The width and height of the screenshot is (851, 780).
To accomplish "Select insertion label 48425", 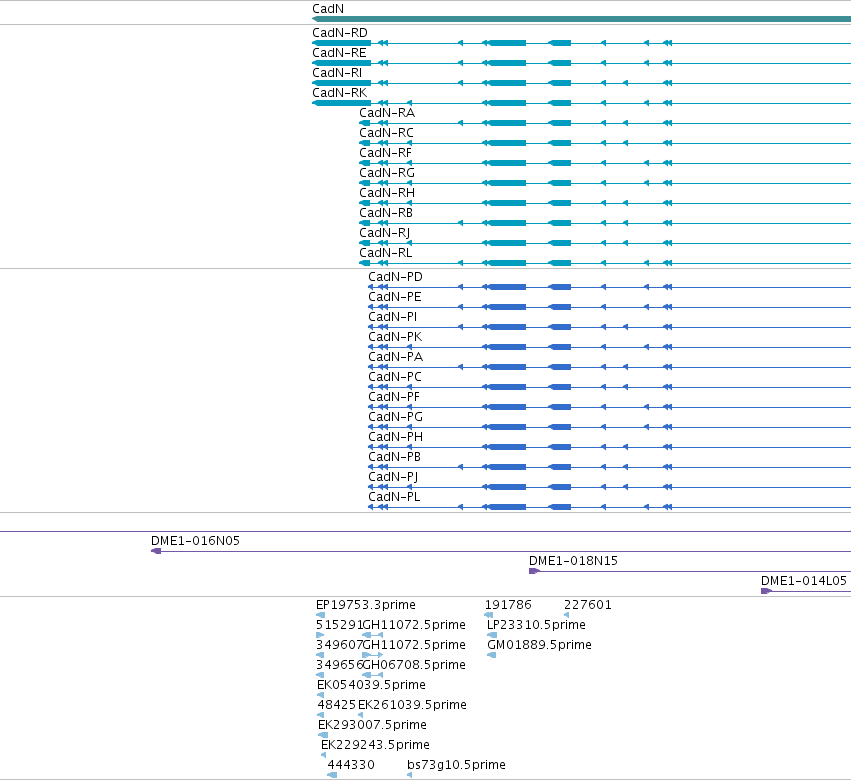I will click(x=336, y=706).
